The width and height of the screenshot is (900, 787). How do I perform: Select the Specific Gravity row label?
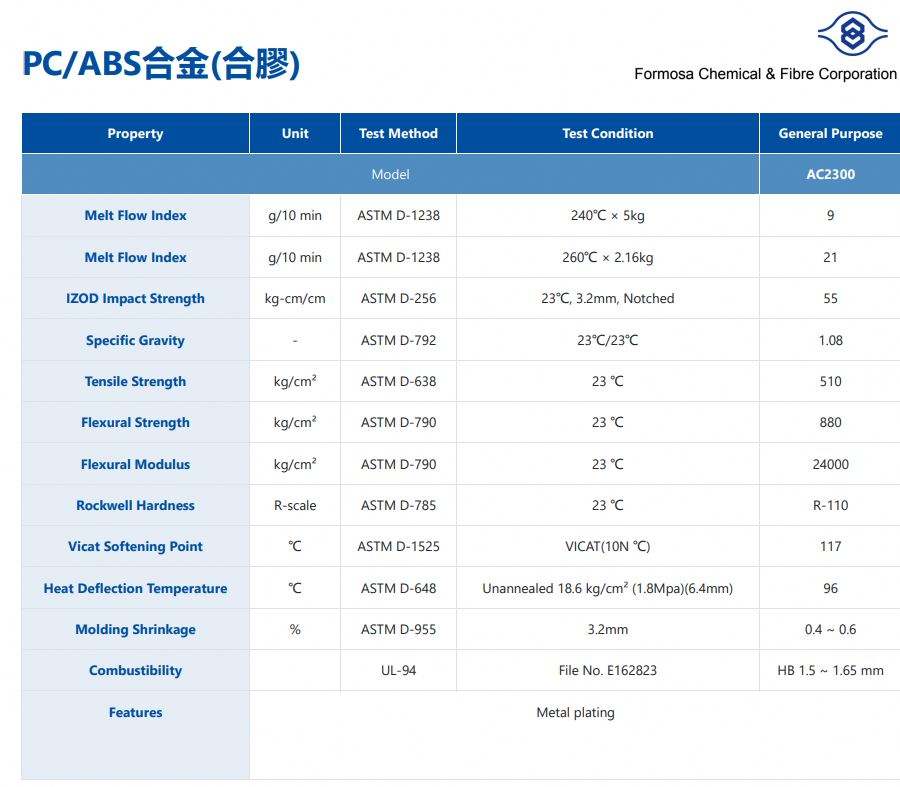pos(135,340)
